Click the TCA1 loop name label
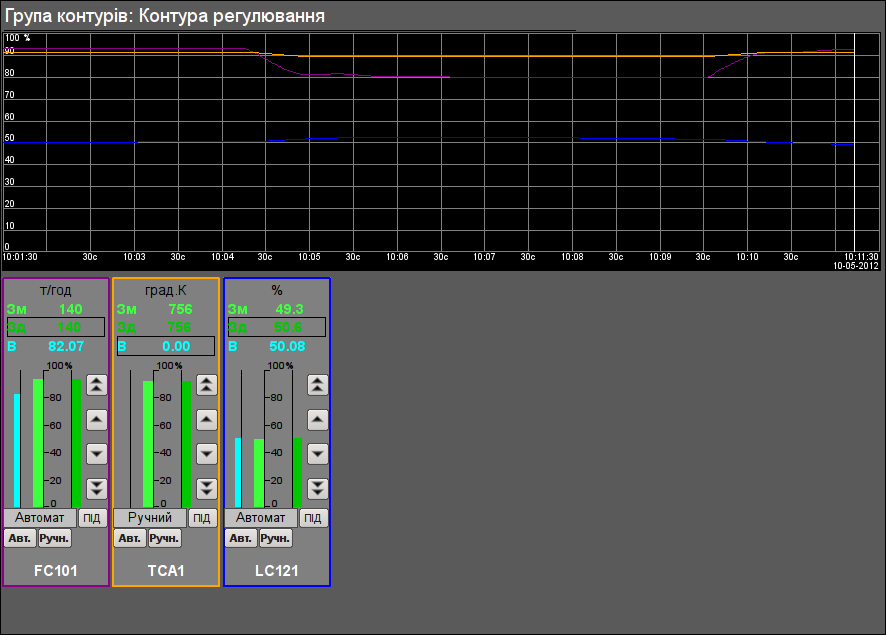 click(166, 571)
